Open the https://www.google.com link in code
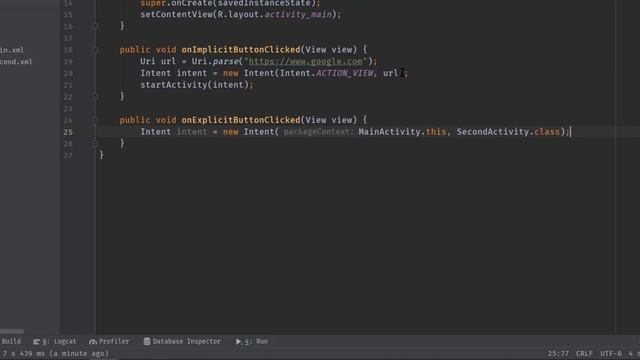This screenshot has width=640, height=360. click(305, 61)
